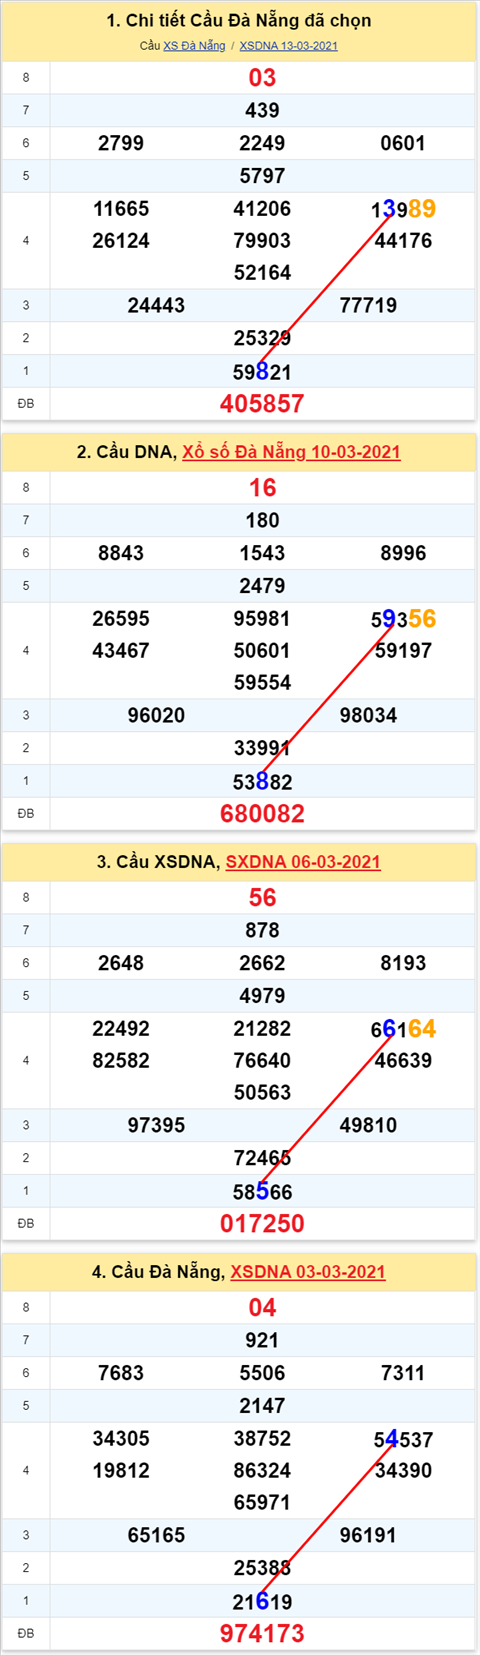
Task: Open Xổ số Đà Nẵng 10-03-2021 link
Action: click(x=291, y=452)
